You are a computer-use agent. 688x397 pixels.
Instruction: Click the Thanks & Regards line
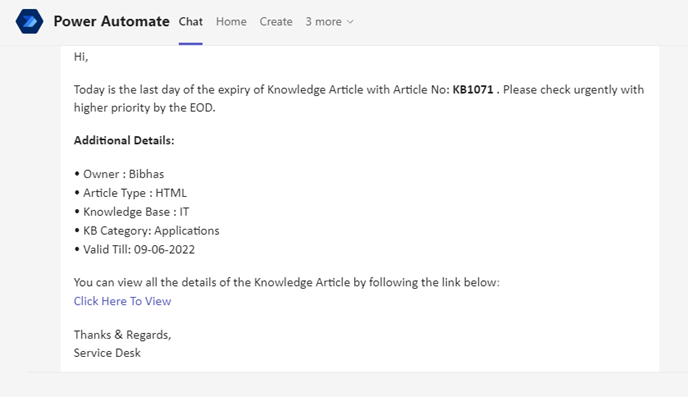click(x=122, y=335)
